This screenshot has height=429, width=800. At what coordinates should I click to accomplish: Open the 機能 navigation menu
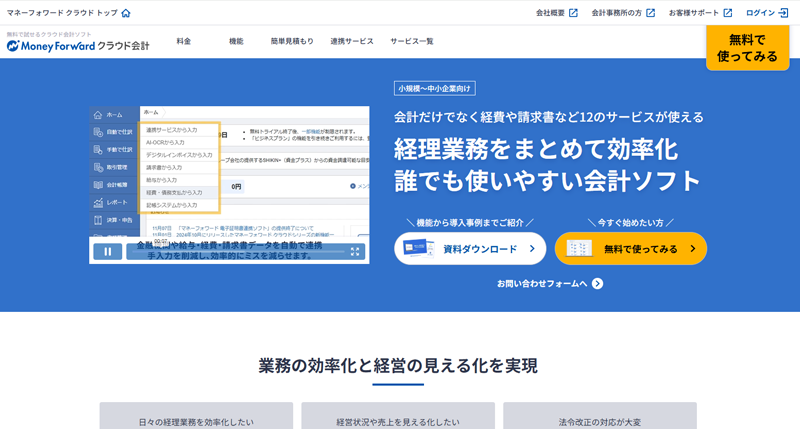click(236, 41)
